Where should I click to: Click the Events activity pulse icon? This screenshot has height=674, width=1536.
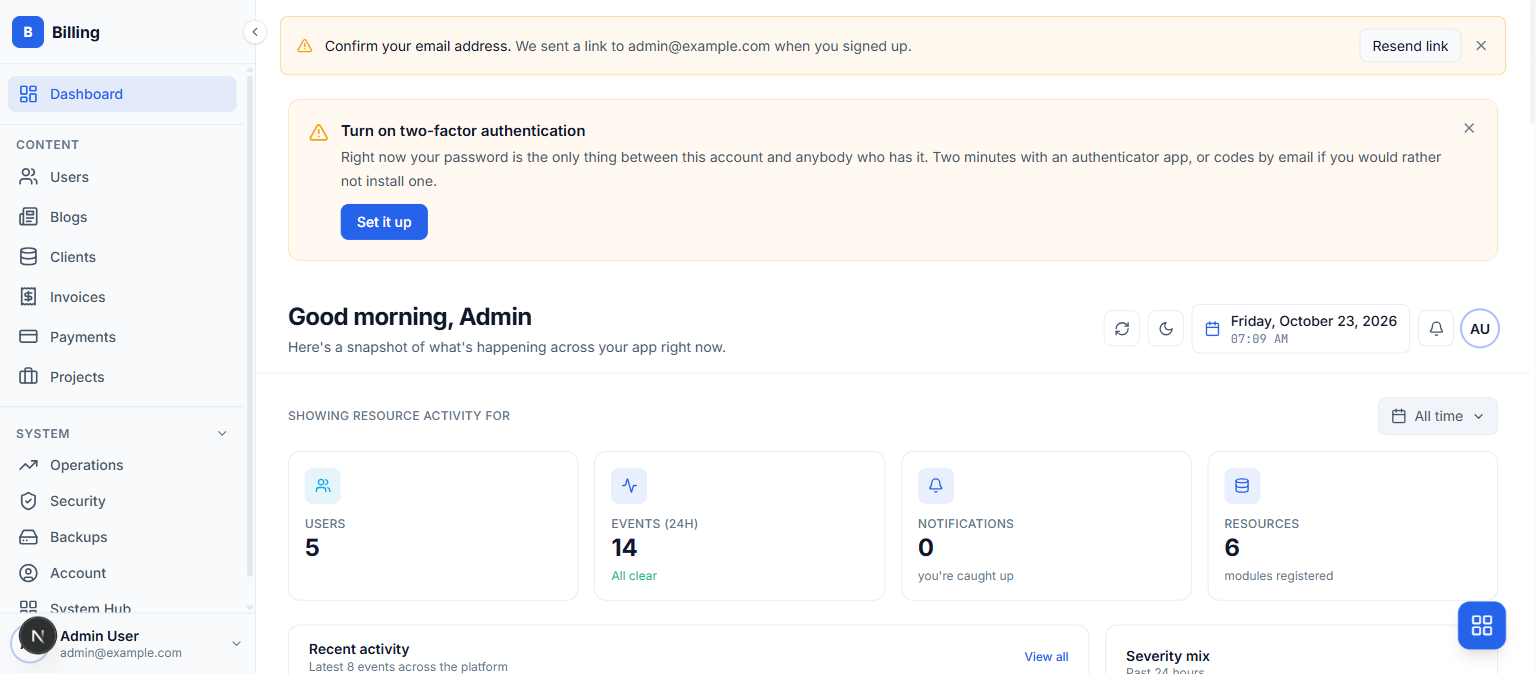[629, 486]
